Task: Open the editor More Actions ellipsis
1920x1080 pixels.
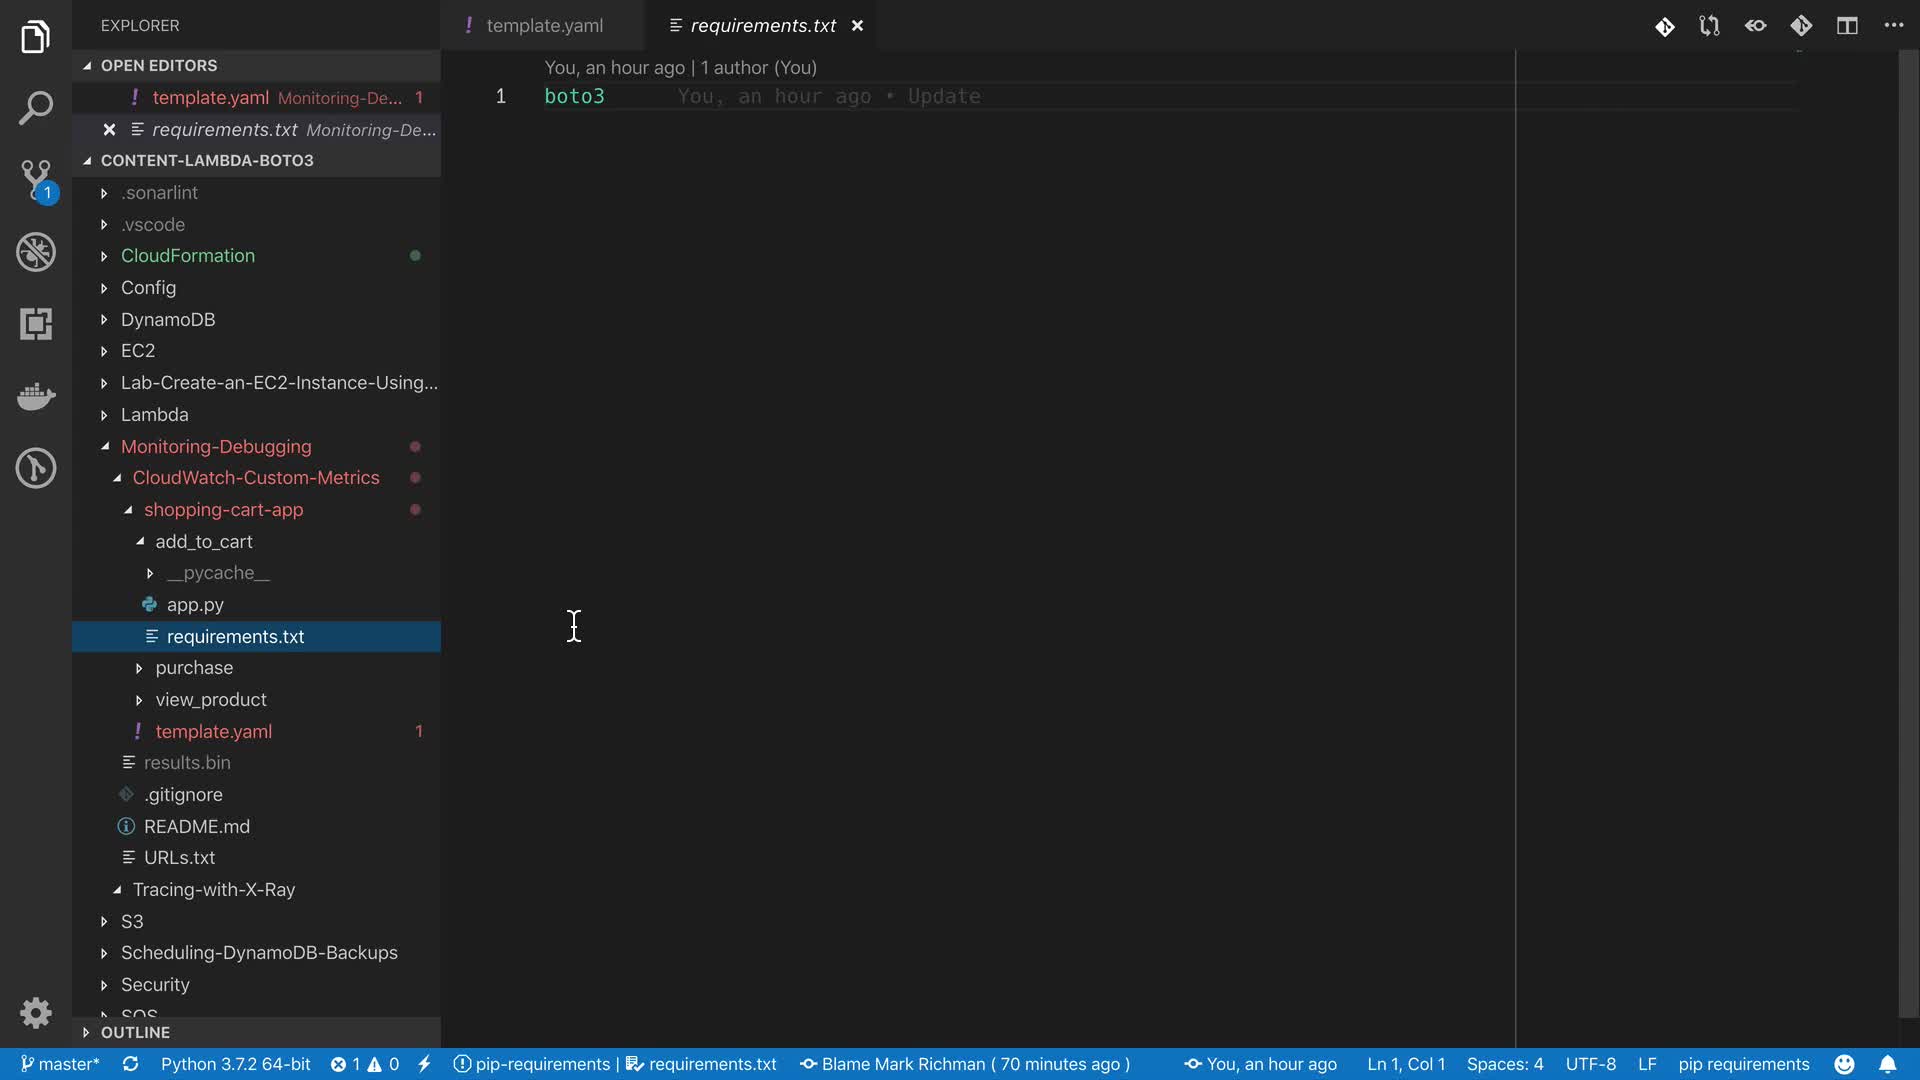Action: tap(1893, 26)
